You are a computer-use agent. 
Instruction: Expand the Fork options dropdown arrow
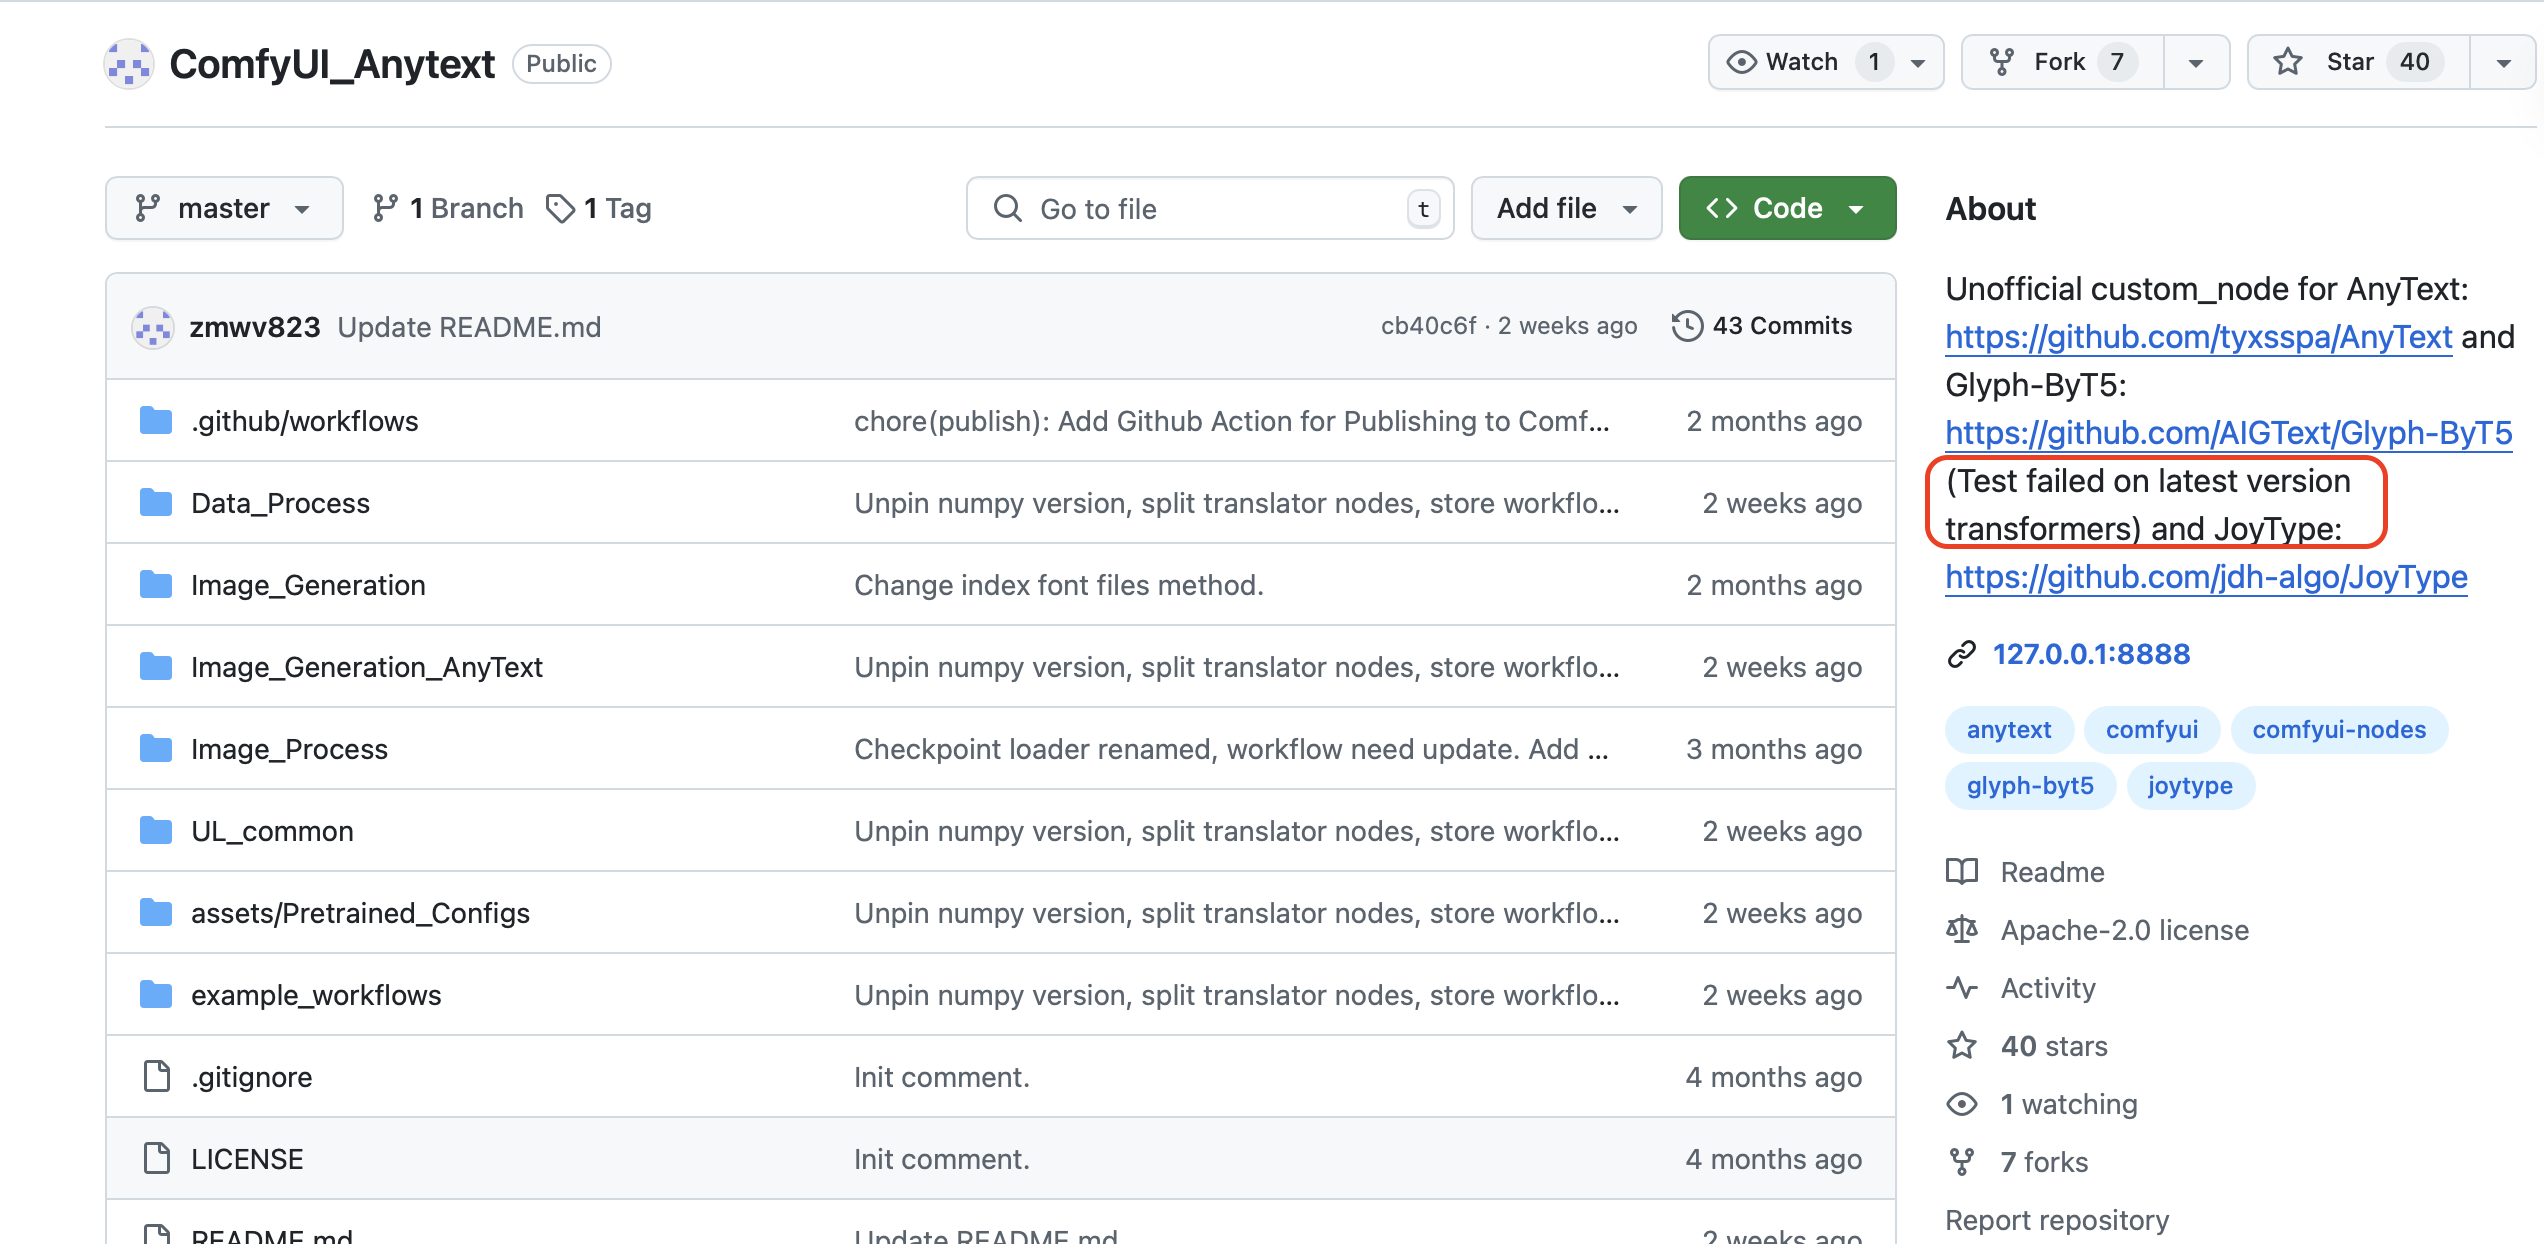tap(2196, 63)
